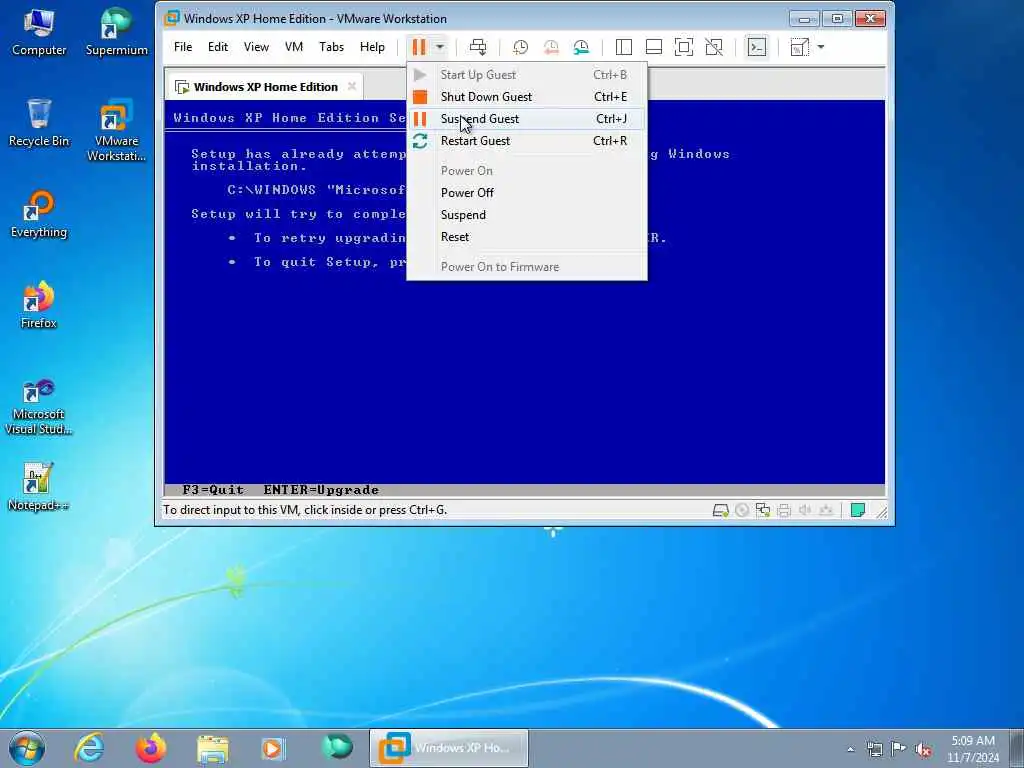Image resolution: width=1024 pixels, height=768 pixels.
Task: Click the printer status bar icon
Action: pos(784,510)
